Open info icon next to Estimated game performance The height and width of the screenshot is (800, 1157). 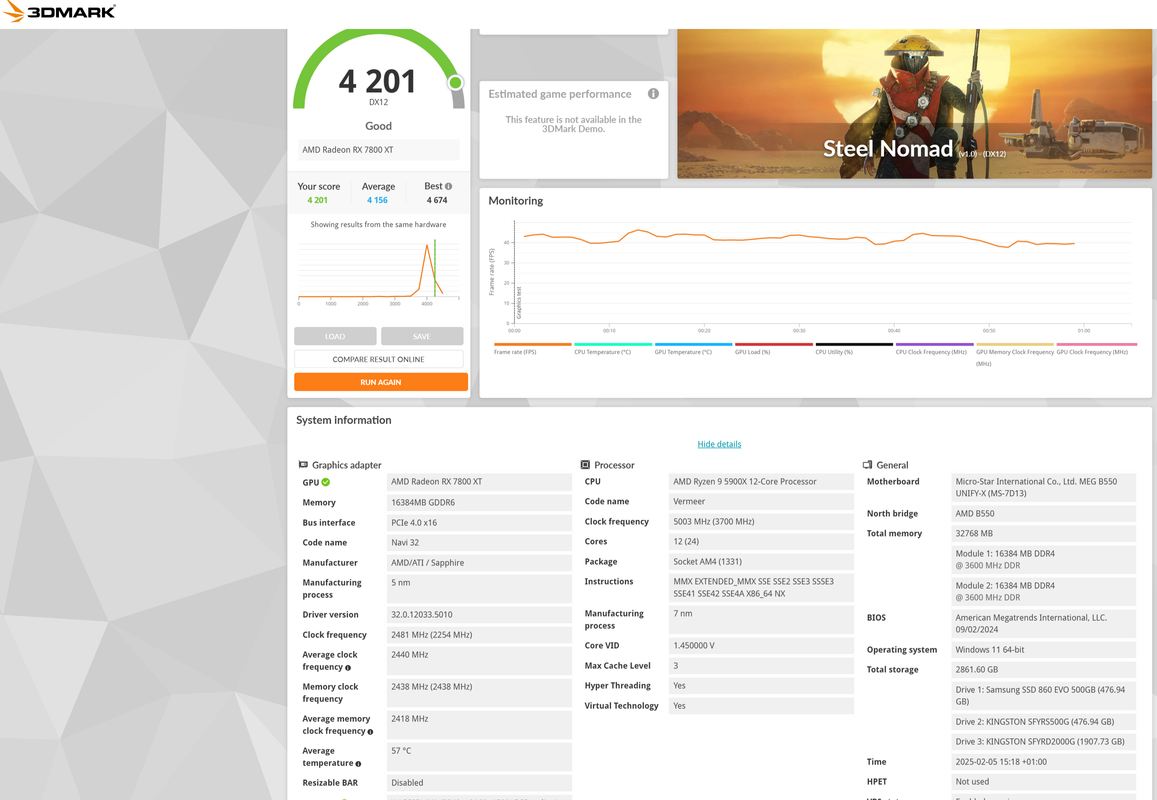653,94
